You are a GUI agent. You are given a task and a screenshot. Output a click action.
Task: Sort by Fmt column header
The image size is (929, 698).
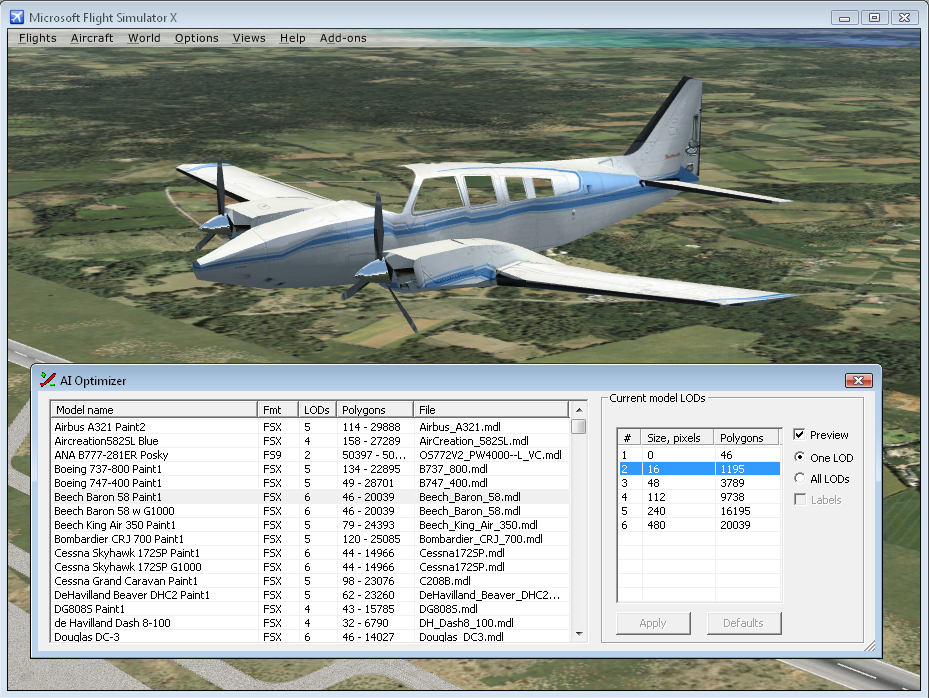(x=277, y=409)
